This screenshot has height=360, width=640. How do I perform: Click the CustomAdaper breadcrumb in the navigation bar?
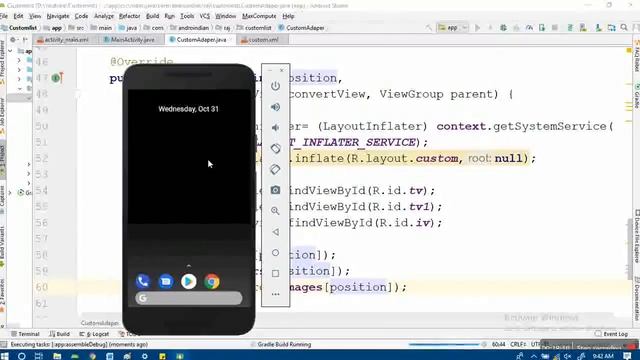tap(302, 28)
